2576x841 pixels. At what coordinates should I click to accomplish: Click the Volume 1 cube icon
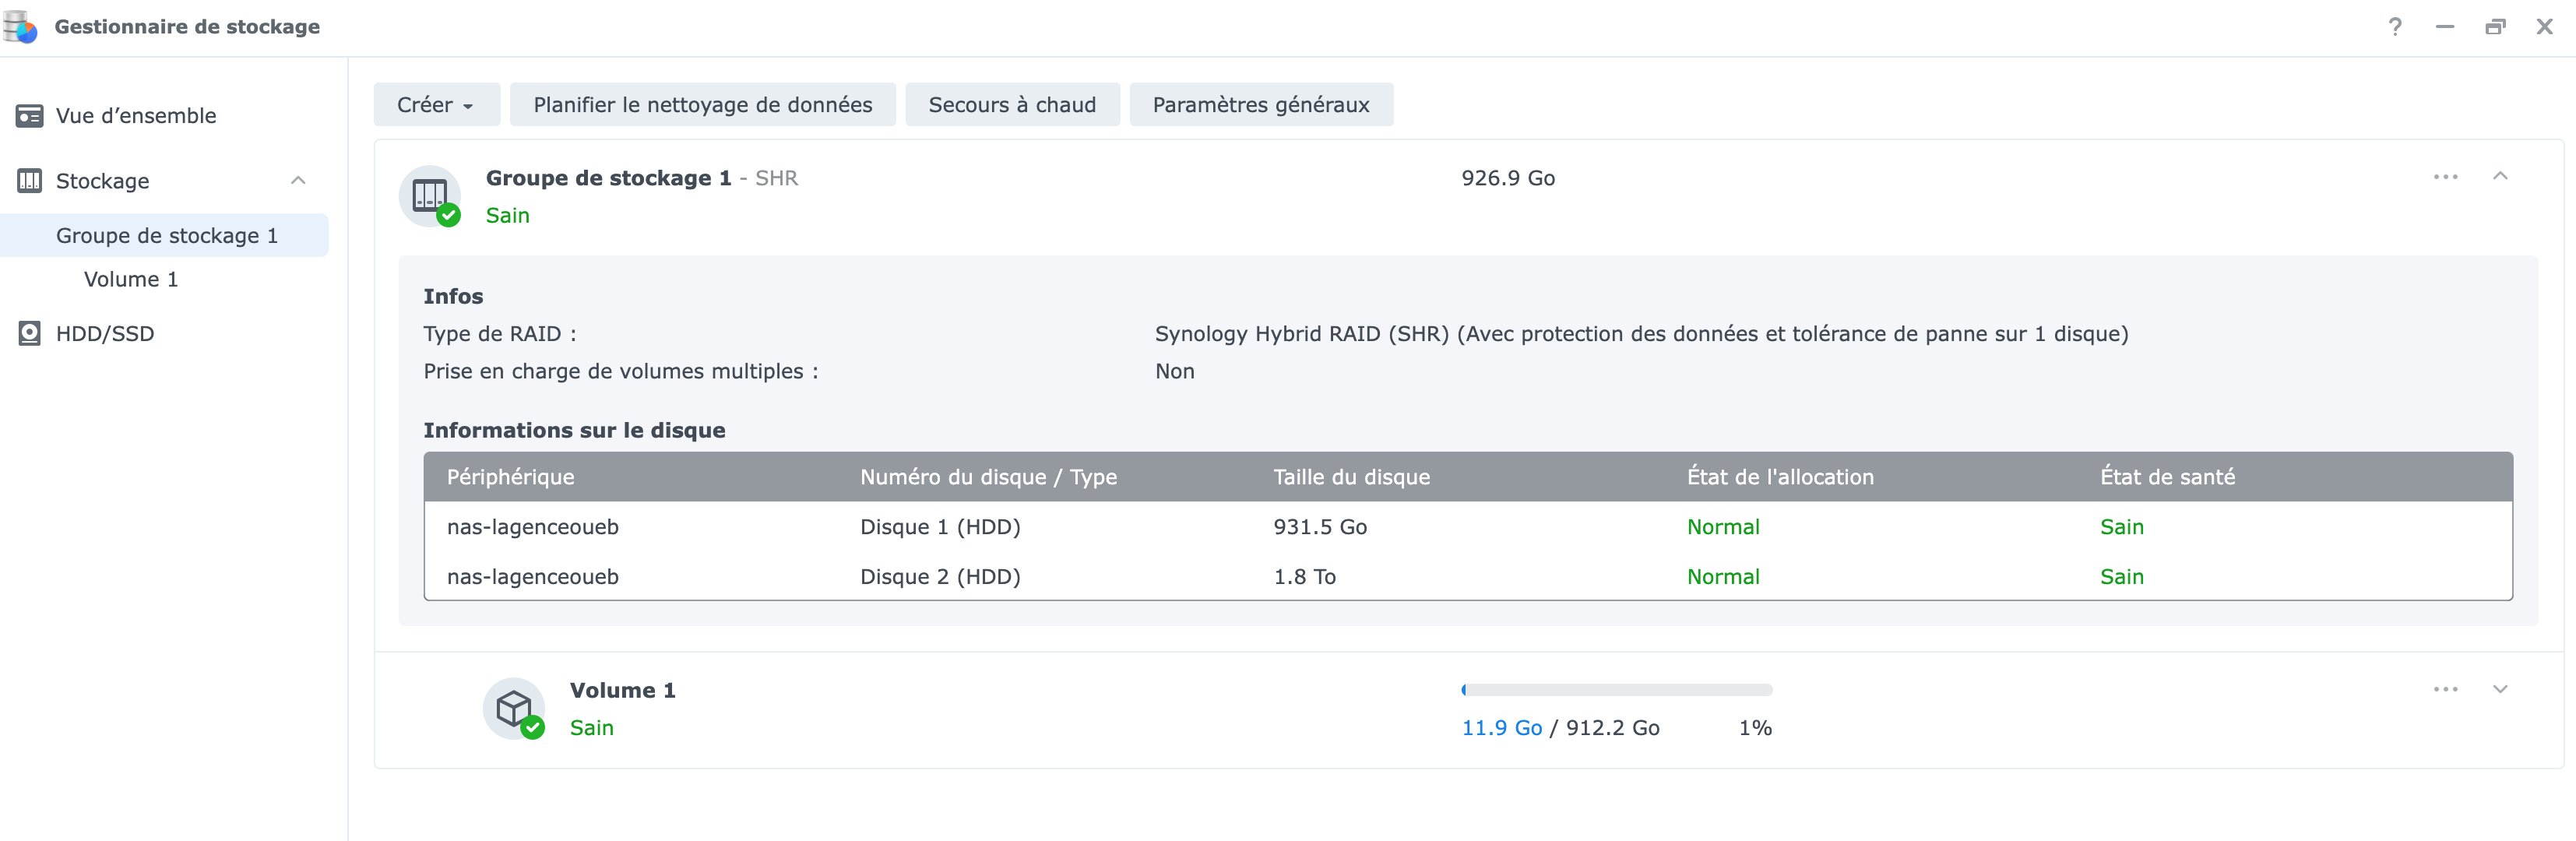514,709
